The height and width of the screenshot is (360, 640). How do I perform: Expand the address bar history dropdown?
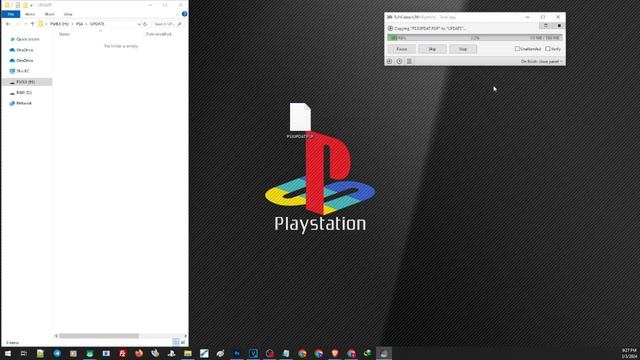pos(139,24)
